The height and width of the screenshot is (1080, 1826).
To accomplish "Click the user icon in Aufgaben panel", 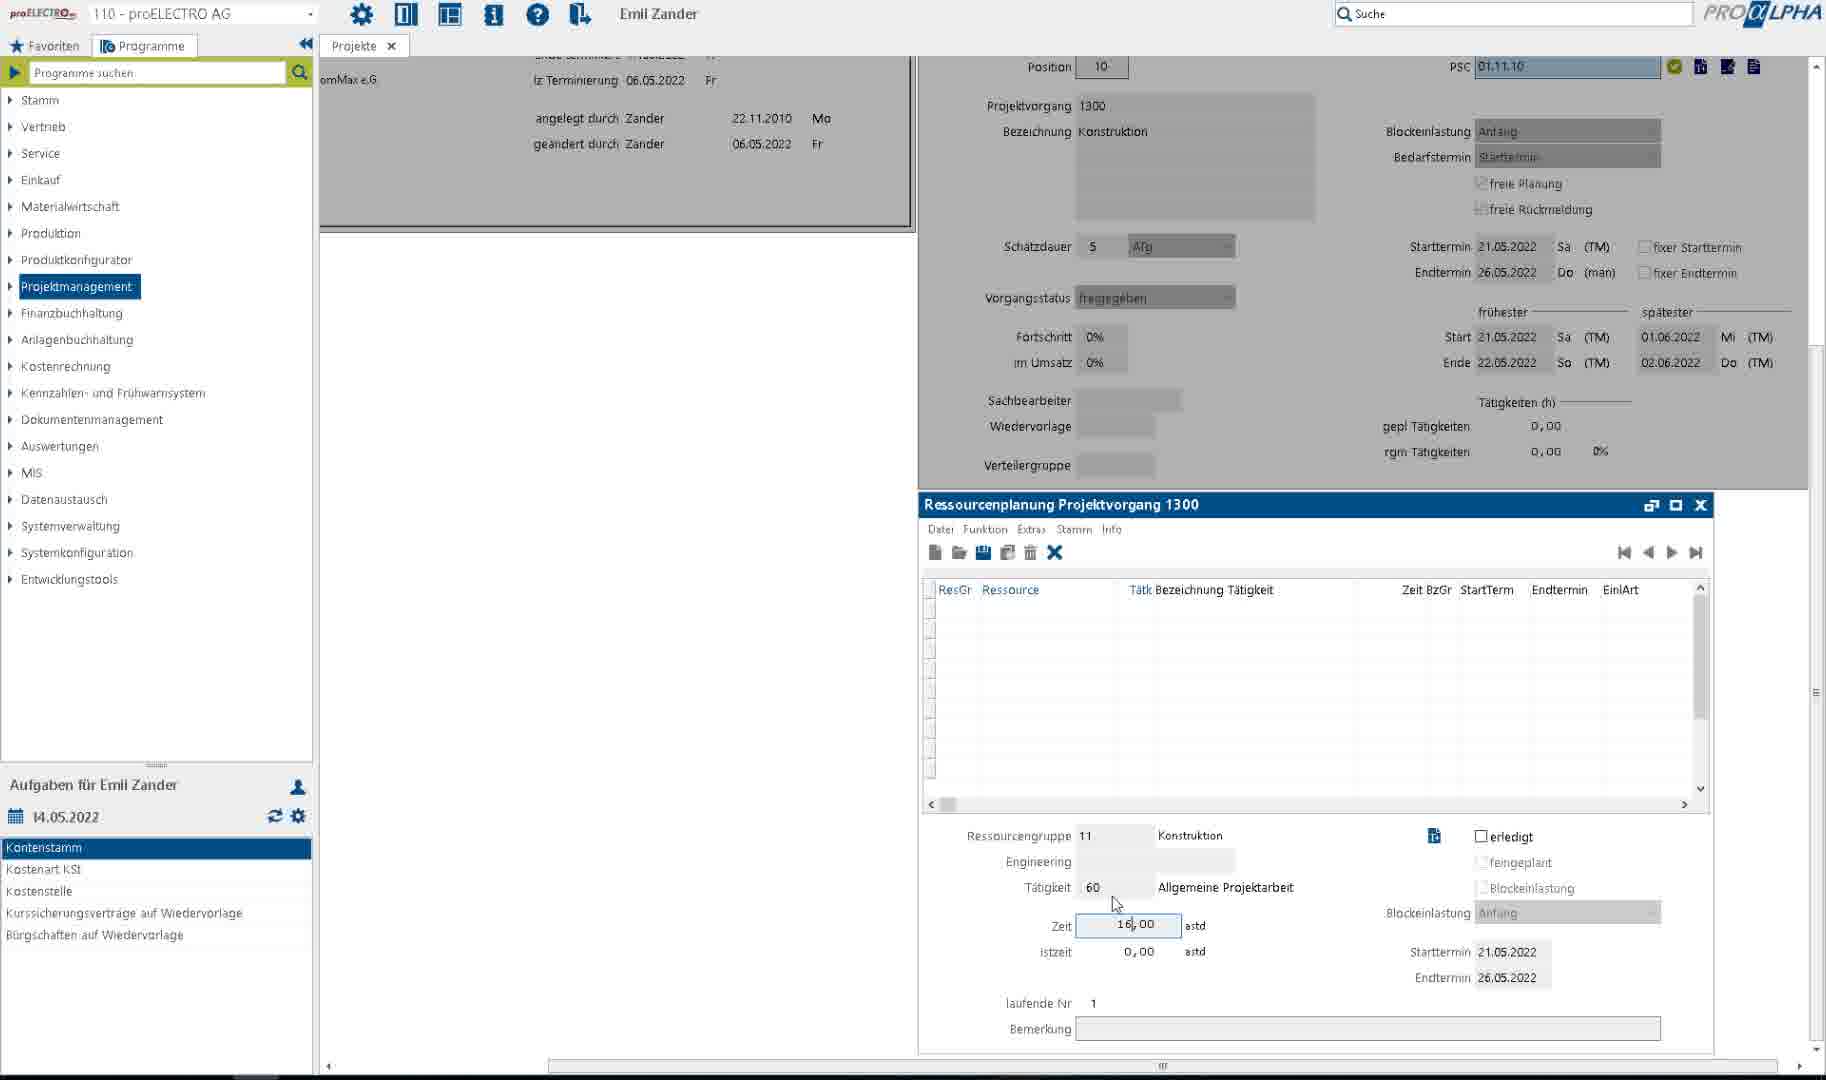I will (298, 787).
